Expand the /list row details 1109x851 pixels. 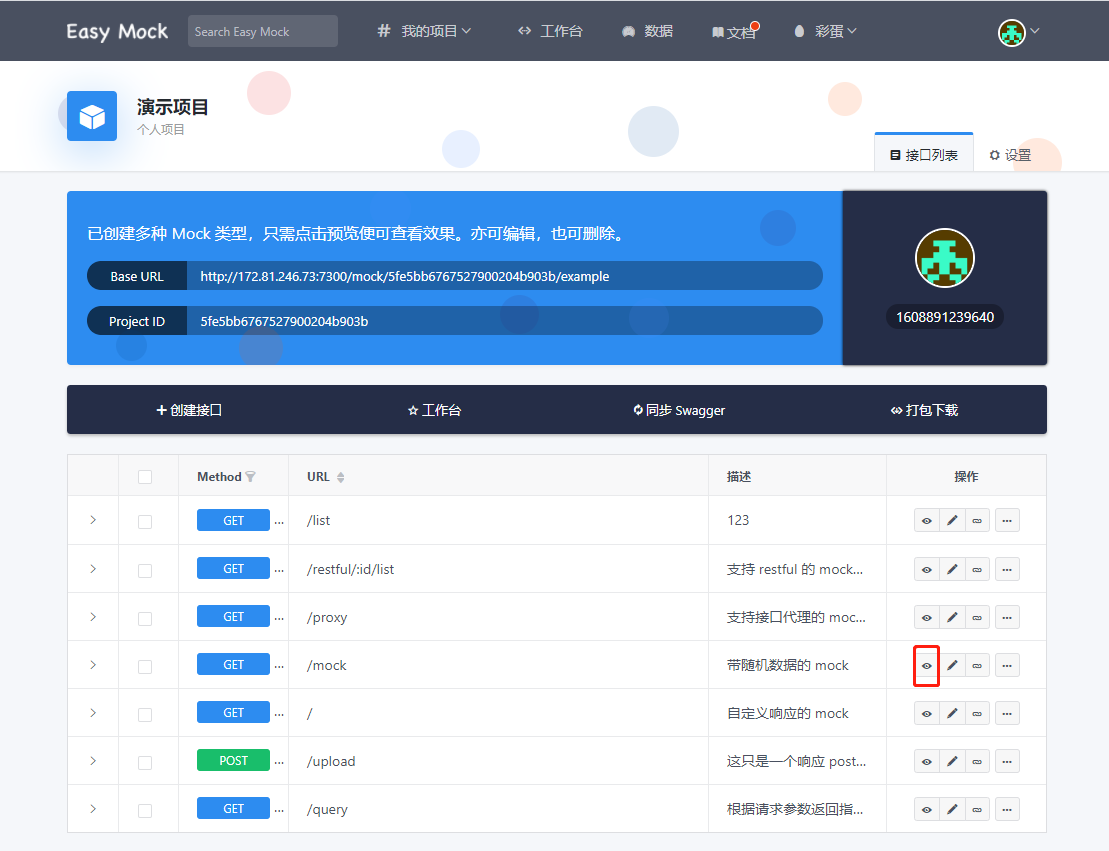coord(93,520)
